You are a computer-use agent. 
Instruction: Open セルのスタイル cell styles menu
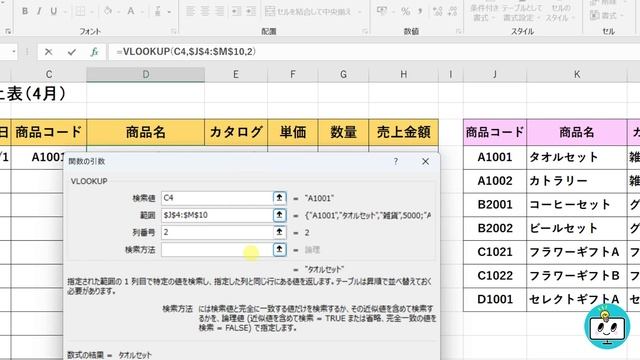561,12
